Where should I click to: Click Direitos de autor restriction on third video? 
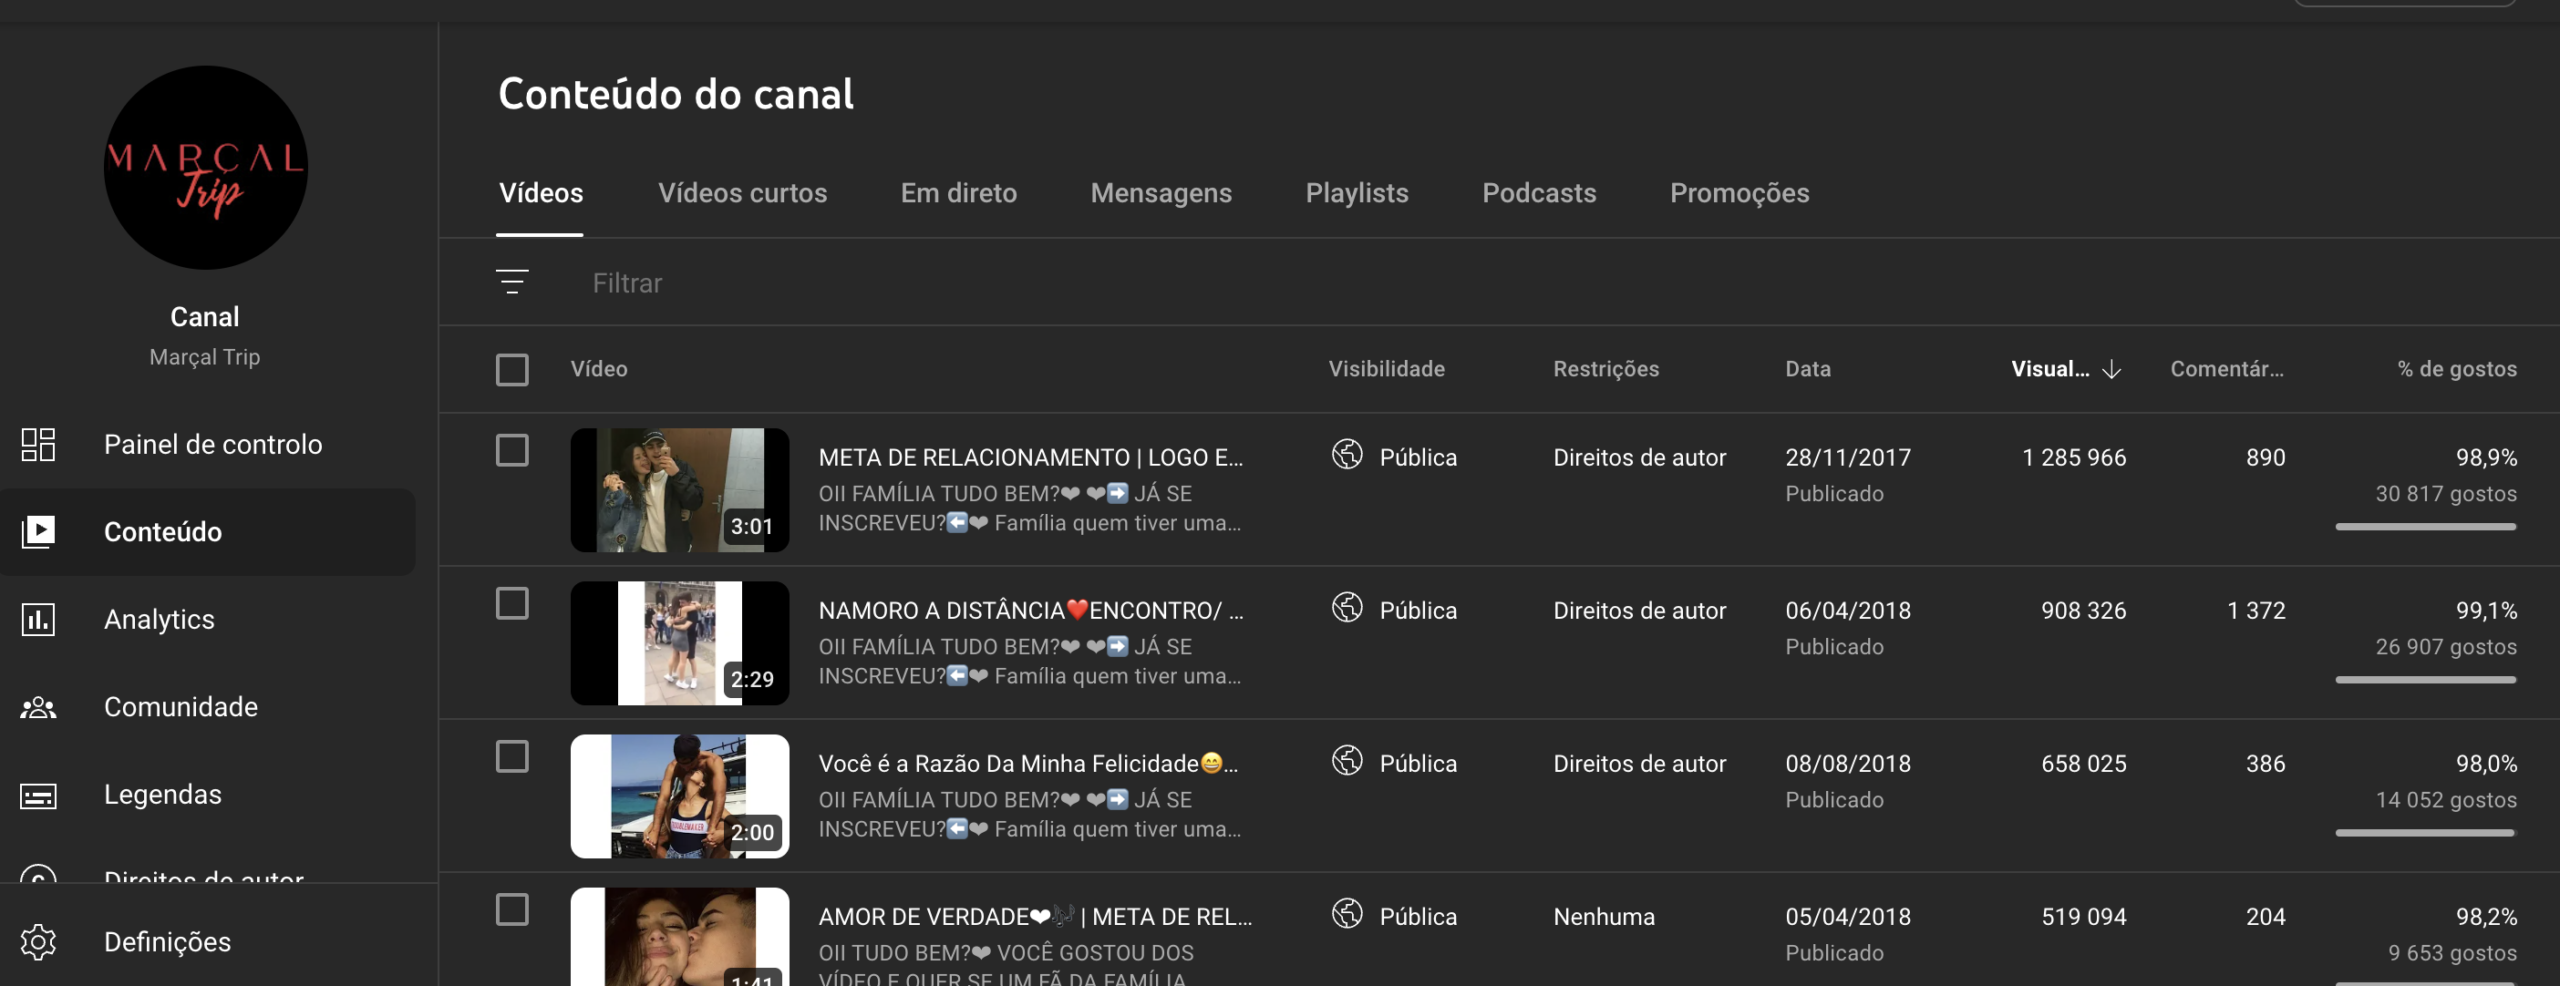click(1639, 764)
